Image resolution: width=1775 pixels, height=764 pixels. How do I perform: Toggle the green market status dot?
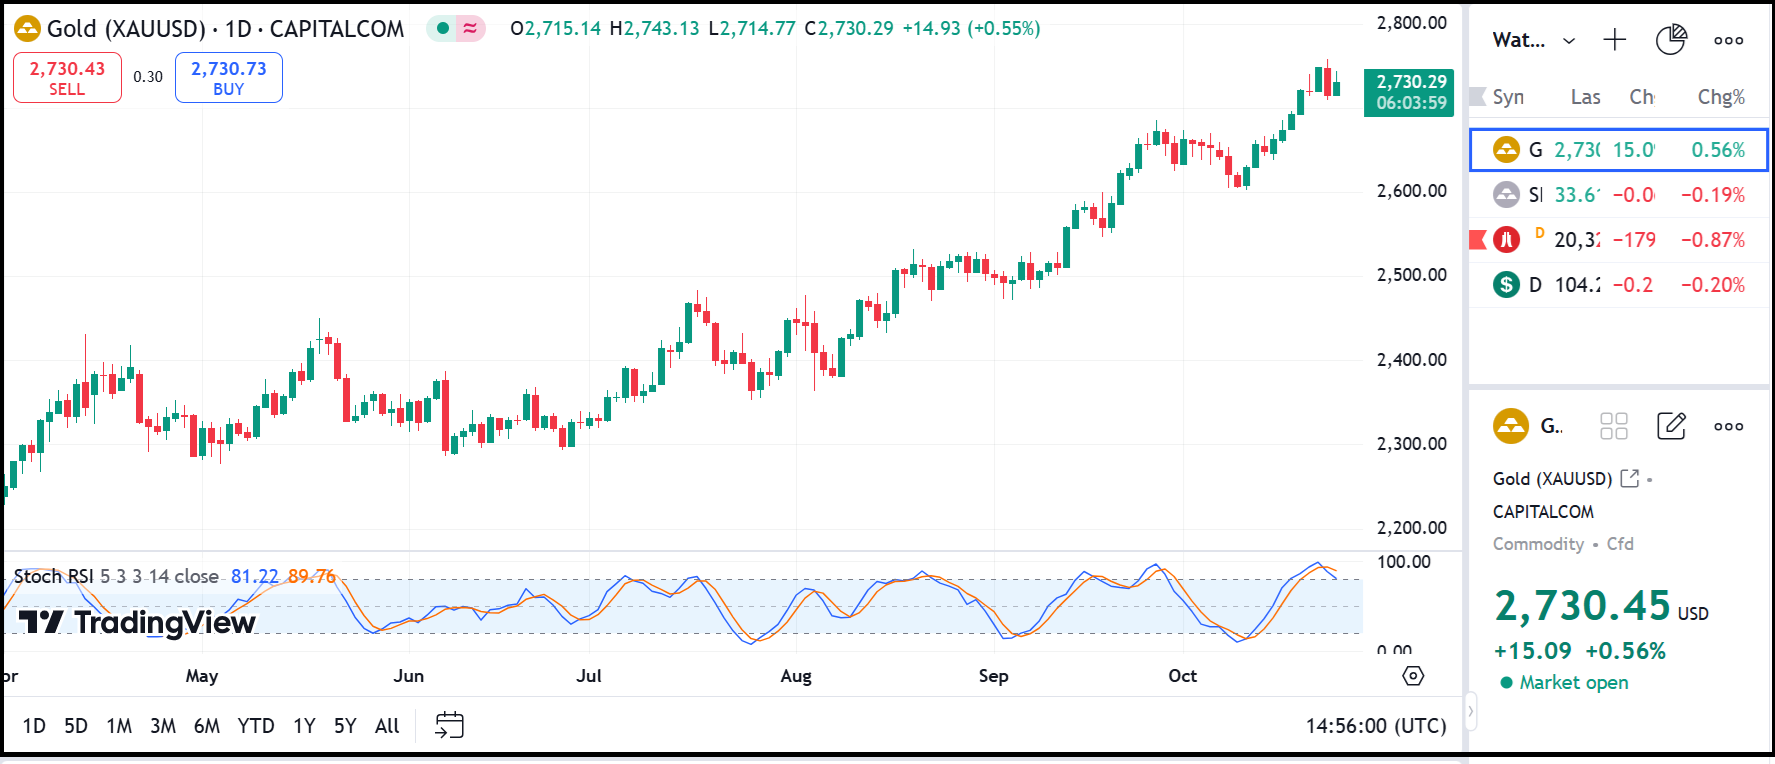[443, 28]
